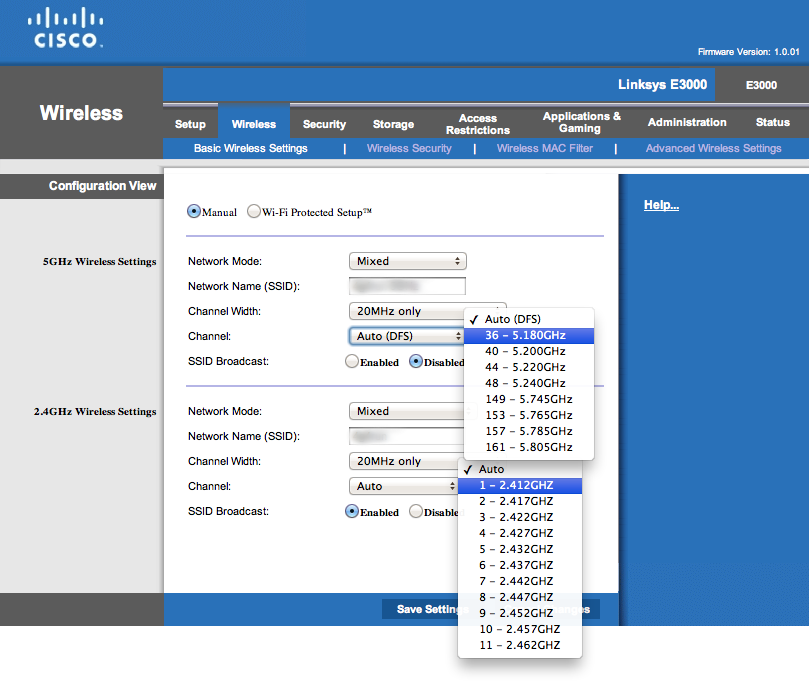
Task: Choose channel 161 - 5.805GHz
Action: (529, 447)
